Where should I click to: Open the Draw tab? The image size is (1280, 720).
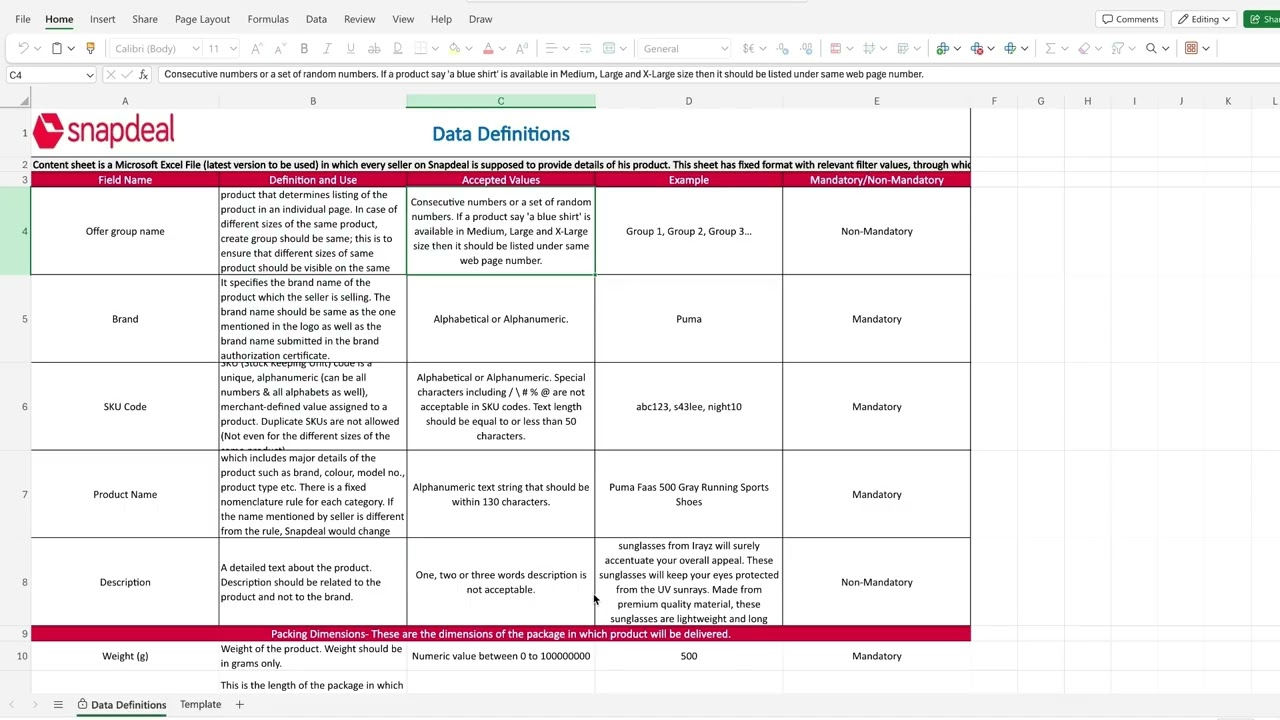[x=480, y=19]
